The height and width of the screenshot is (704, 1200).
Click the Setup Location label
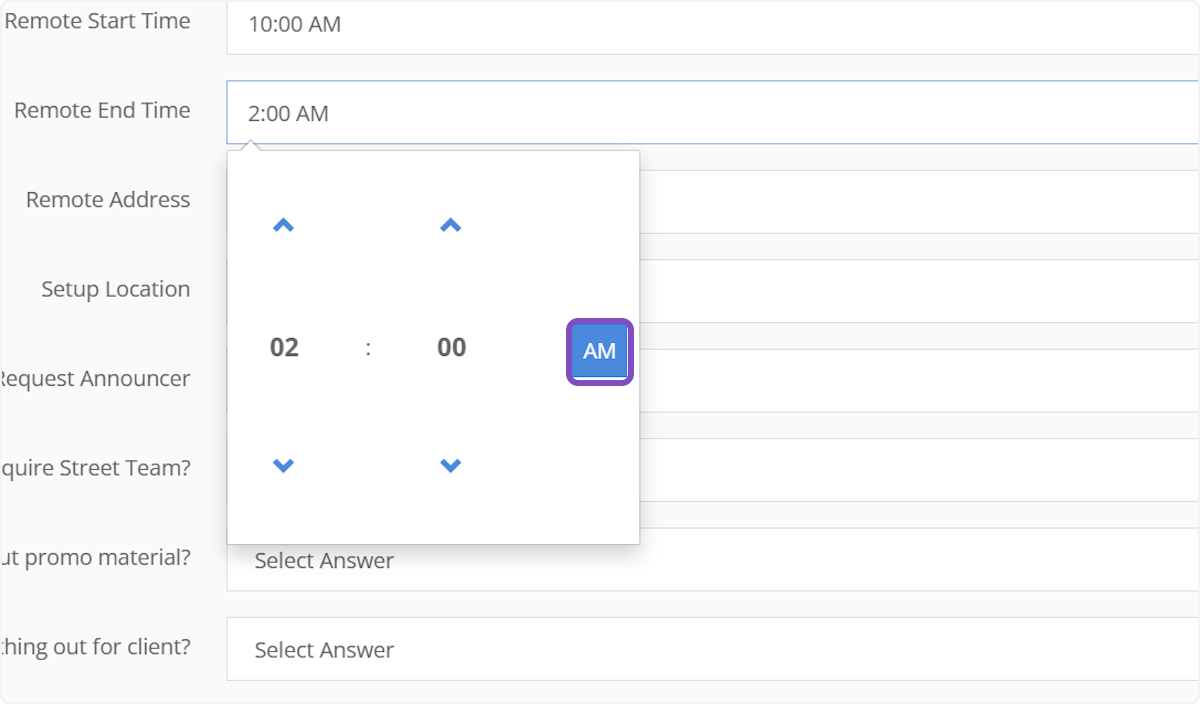pyautogui.click(x=115, y=289)
